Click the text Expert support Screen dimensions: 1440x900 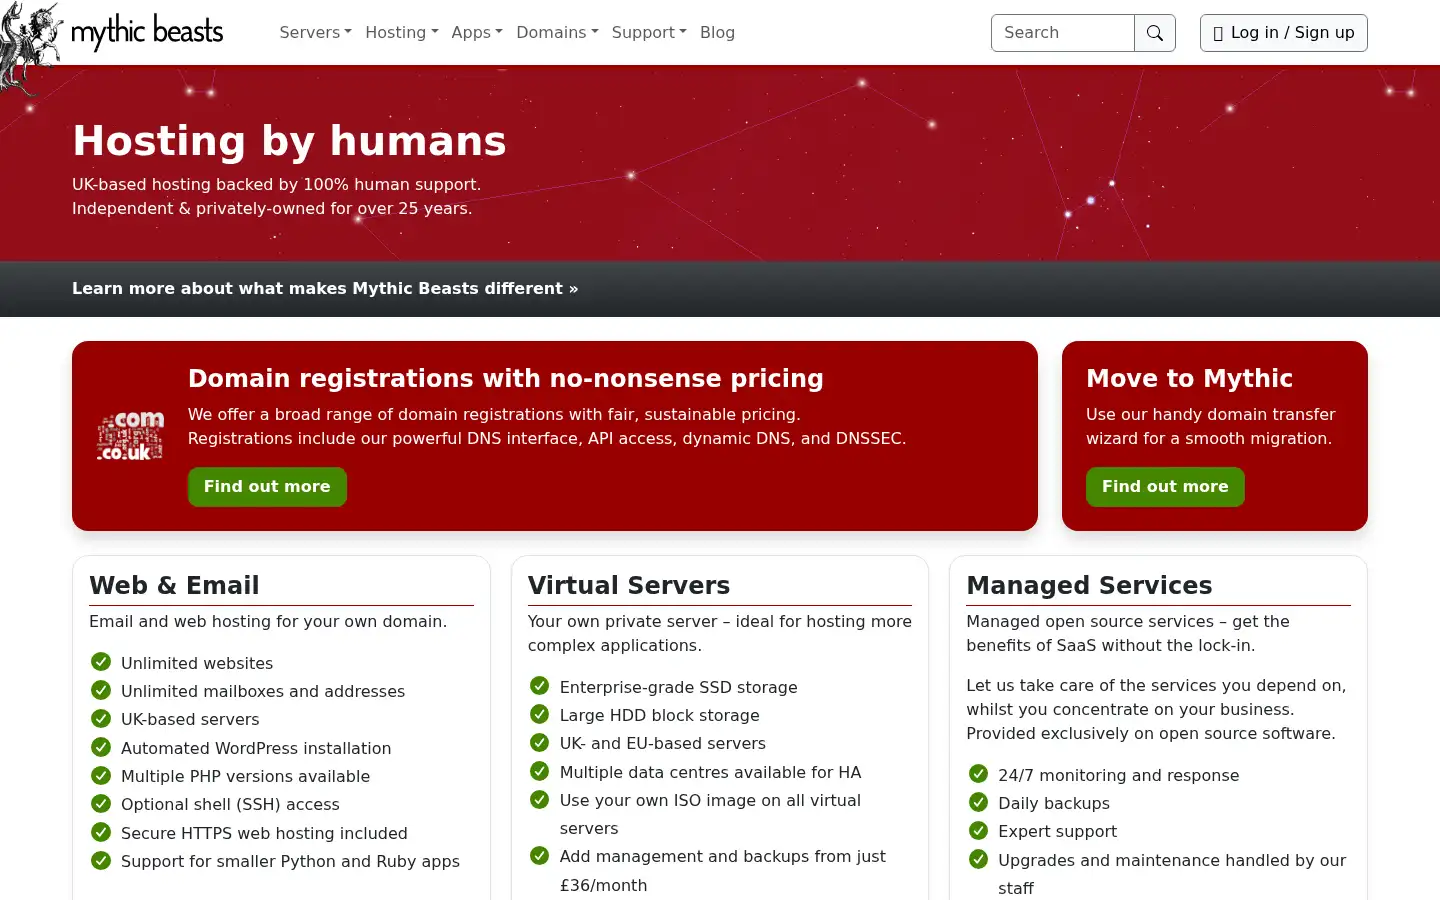click(x=1057, y=831)
